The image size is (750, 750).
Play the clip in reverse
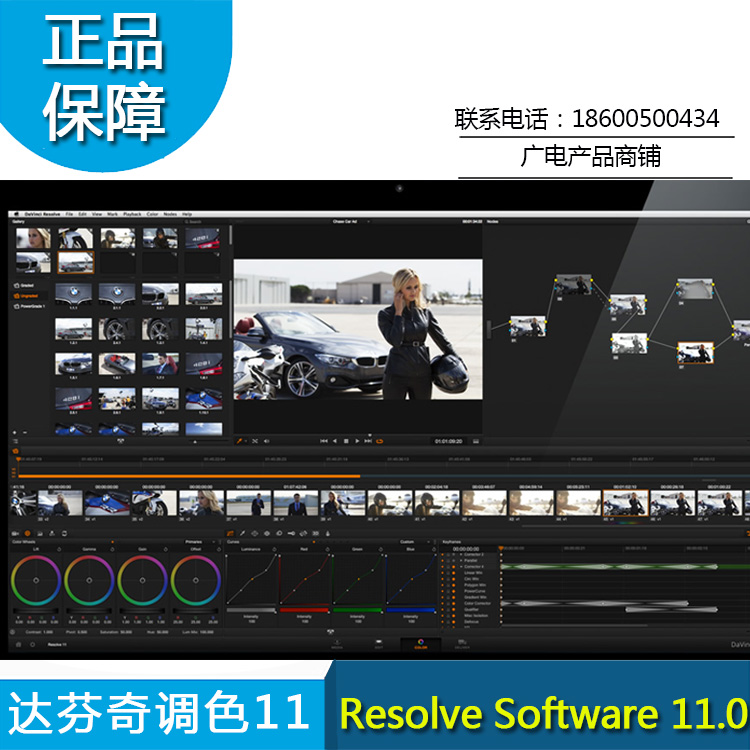pyautogui.click(x=335, y=441)
